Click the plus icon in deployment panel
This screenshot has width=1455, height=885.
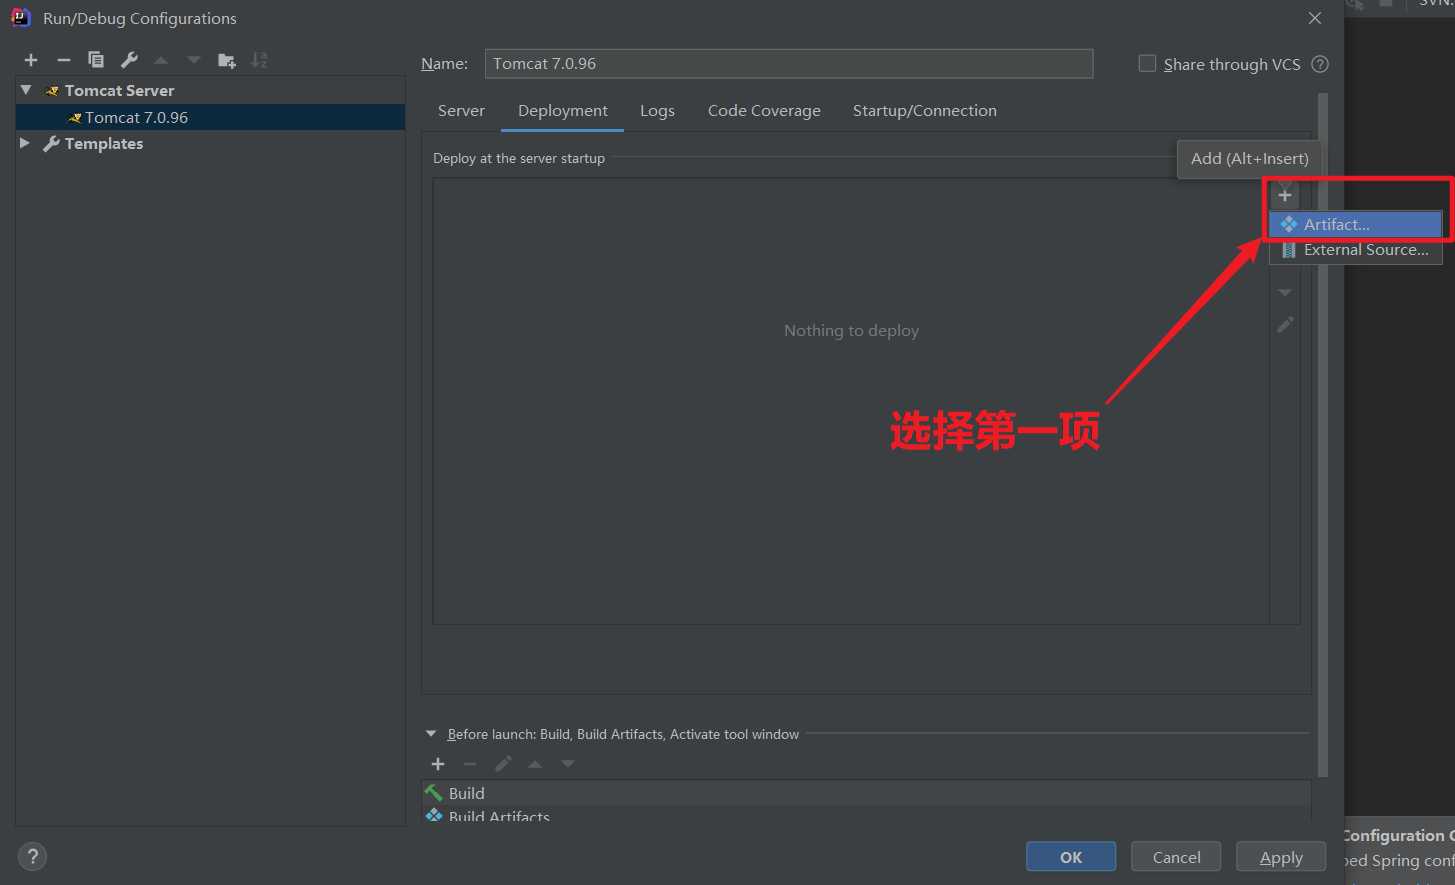click(1285, 195)
